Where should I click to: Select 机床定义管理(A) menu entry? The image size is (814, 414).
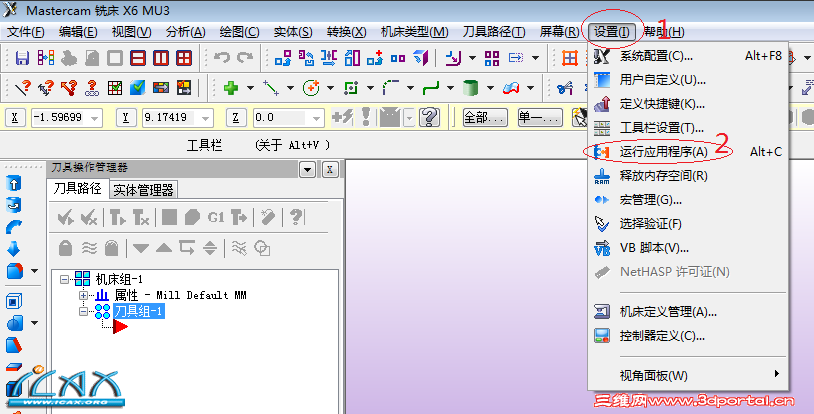point(687,312)
